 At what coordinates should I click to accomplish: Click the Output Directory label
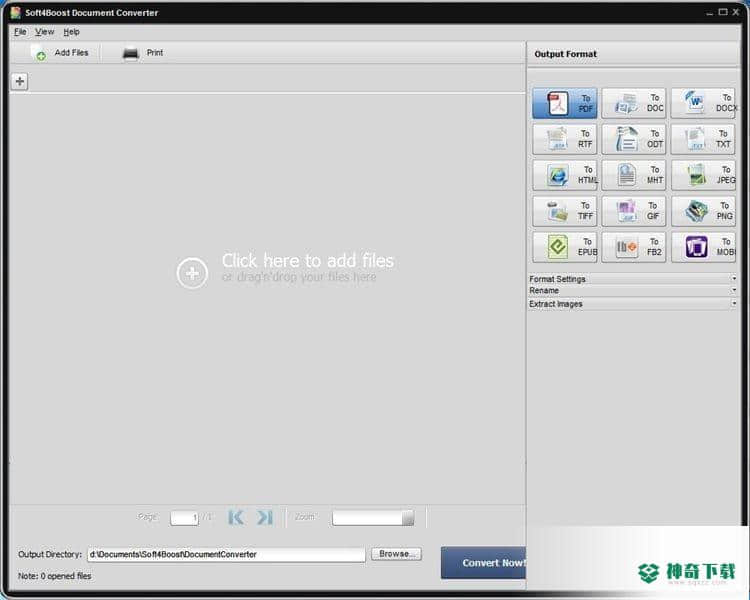click(50, 554)
